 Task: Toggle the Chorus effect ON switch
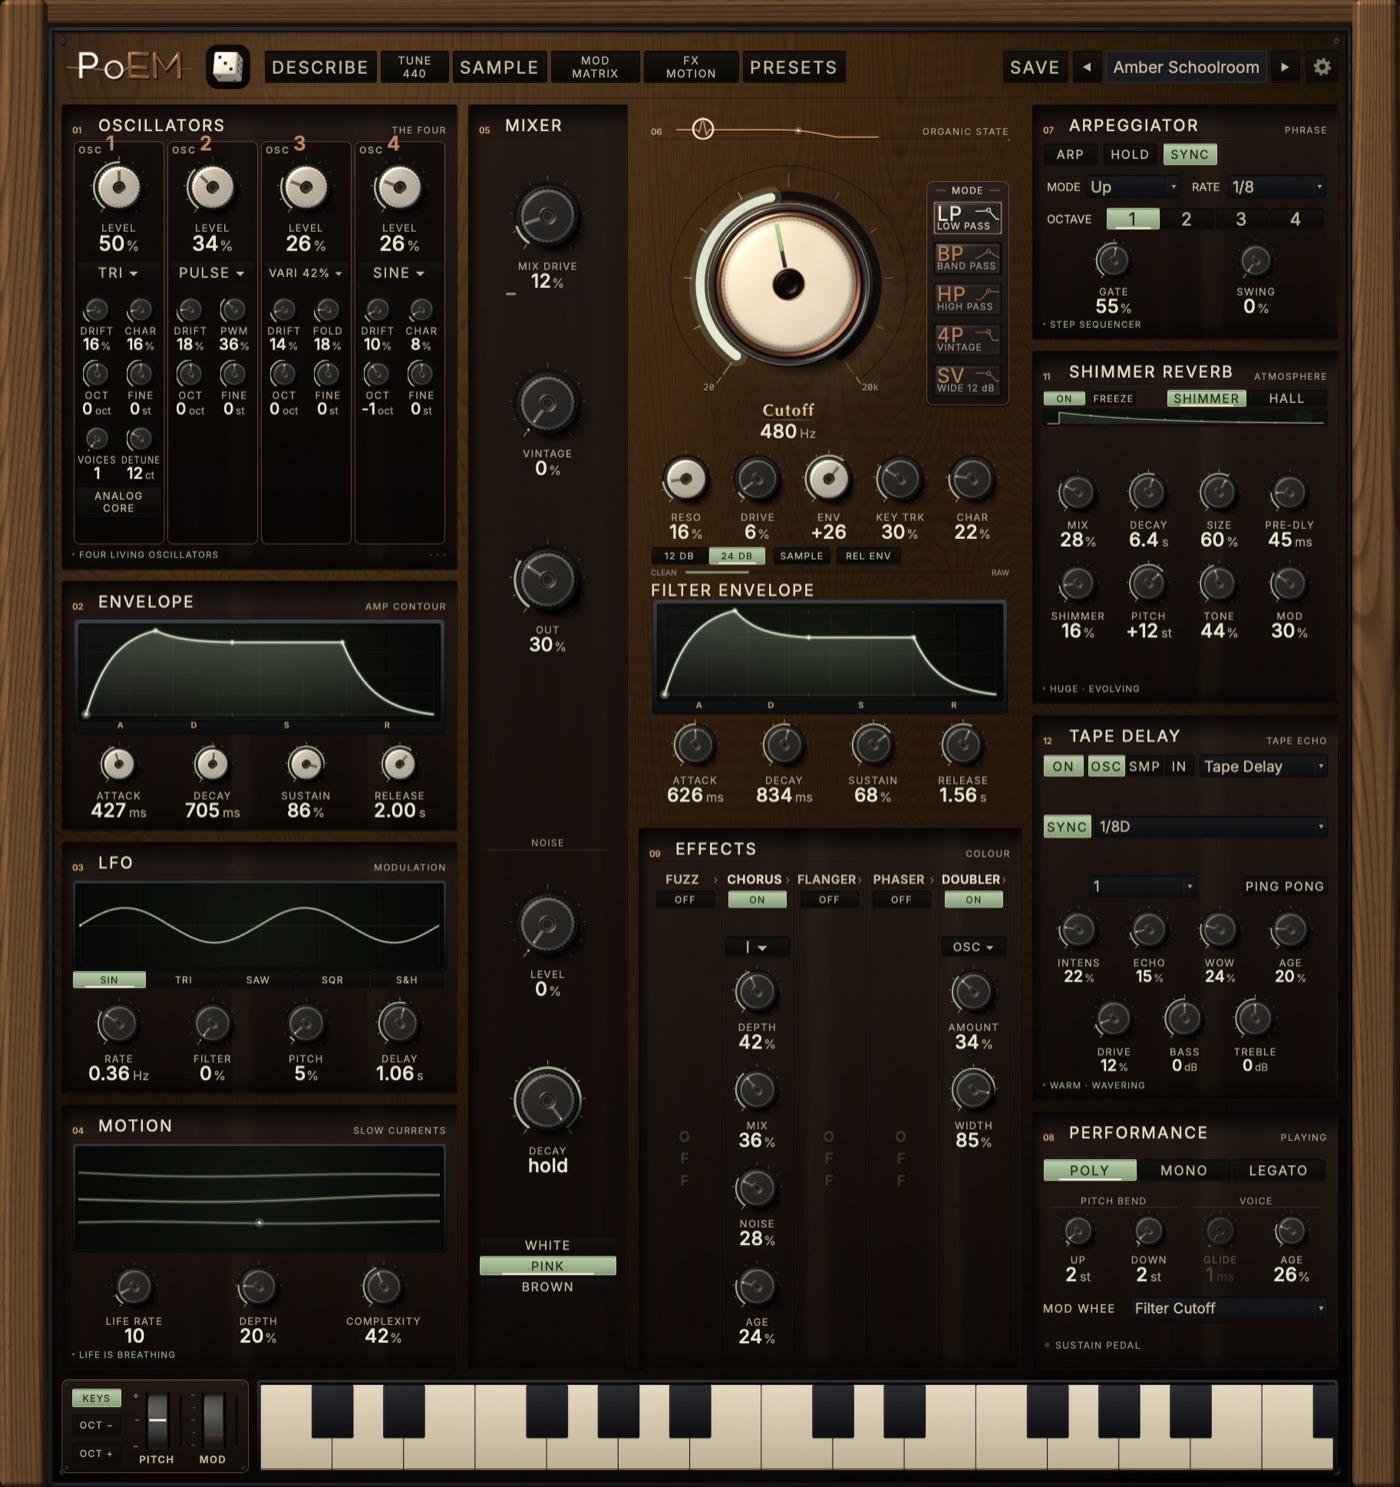point(757,900)
